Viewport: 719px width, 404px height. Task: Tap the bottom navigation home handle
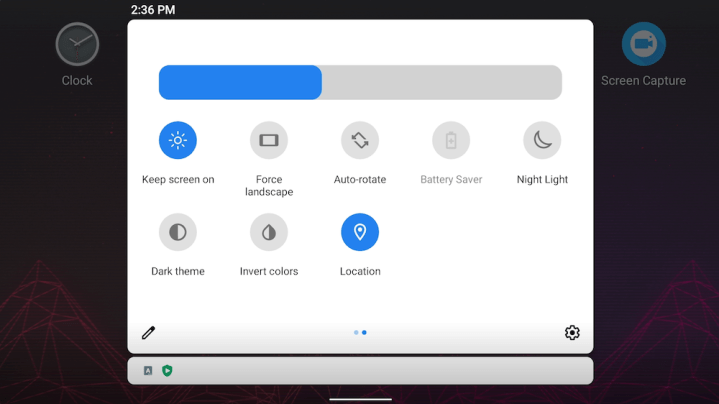(x=360, y=399)
